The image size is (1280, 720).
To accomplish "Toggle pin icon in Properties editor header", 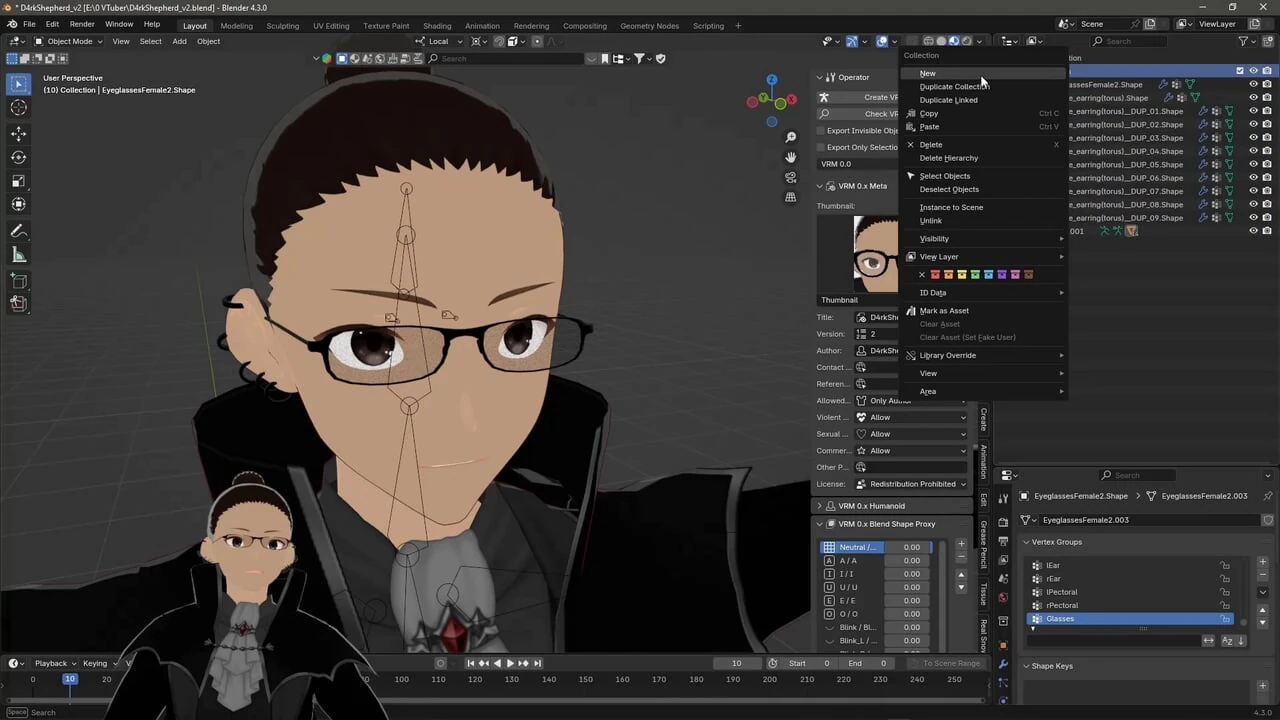I will click(1269, 496).
